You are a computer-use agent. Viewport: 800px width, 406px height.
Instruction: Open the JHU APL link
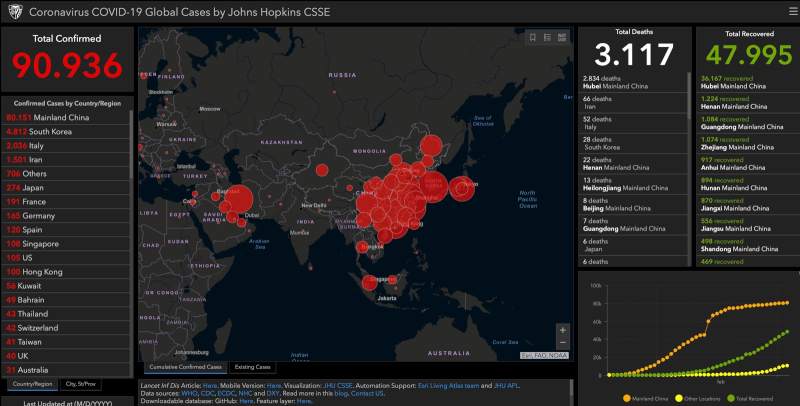(x=507, y=386)
